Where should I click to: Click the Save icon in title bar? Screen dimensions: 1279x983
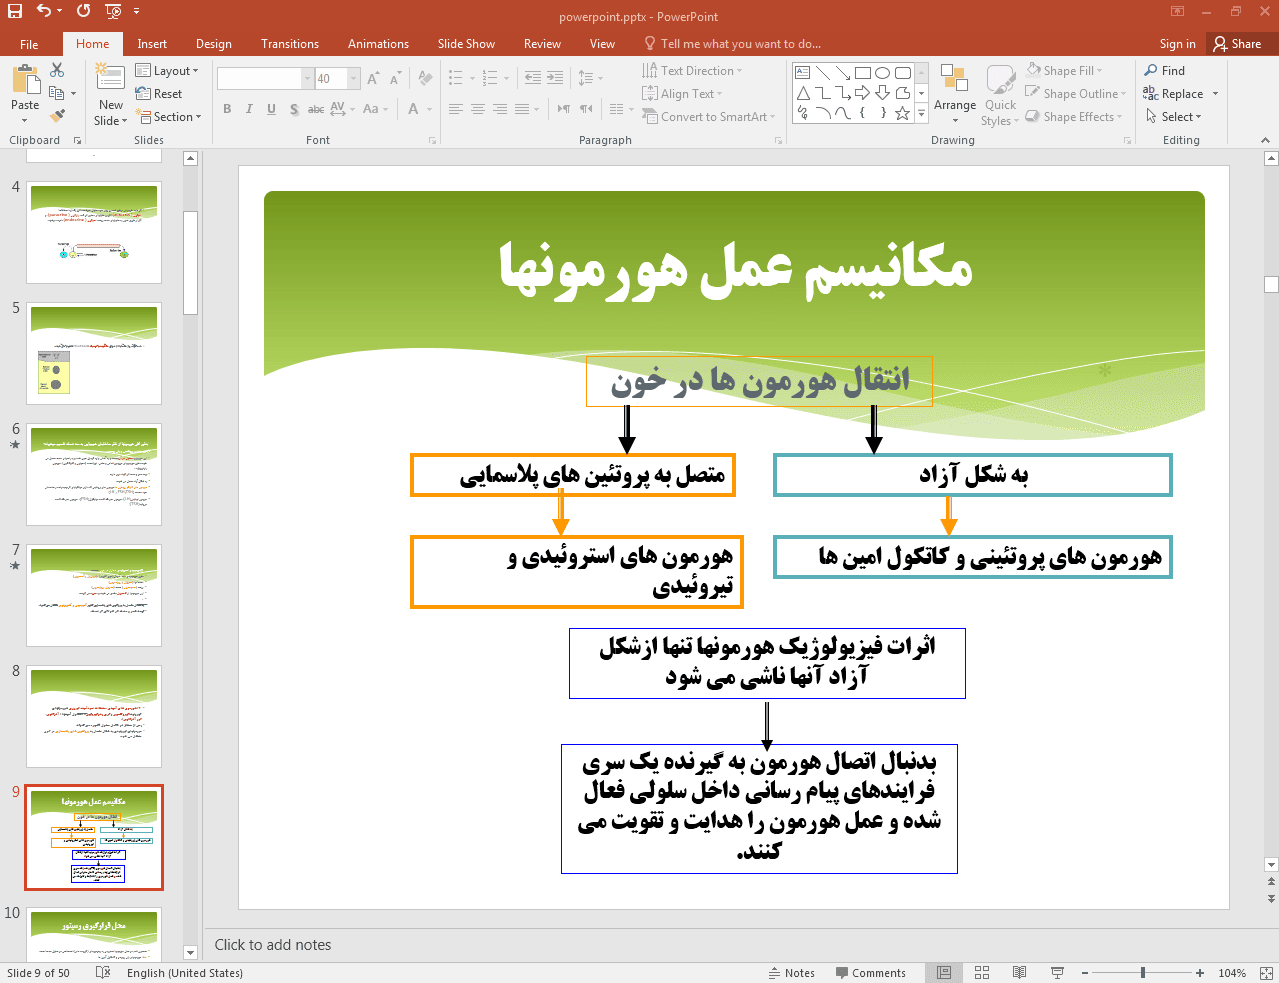[14, 11]
